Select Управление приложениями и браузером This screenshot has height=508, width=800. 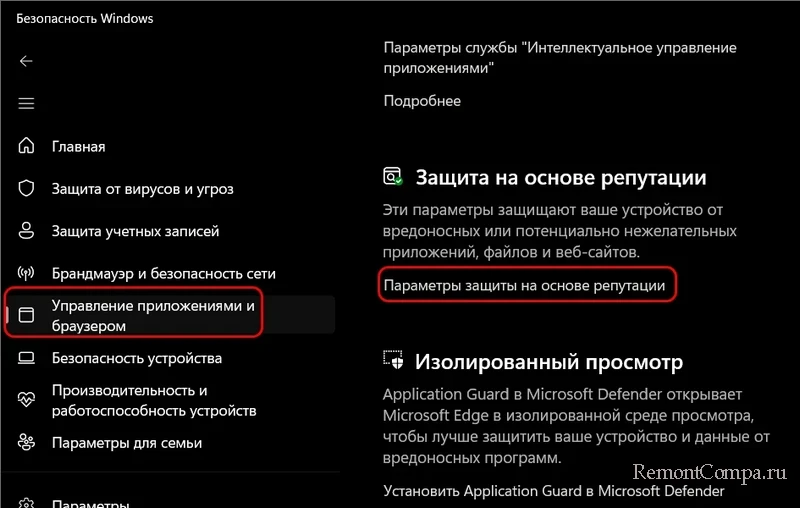point(153,316)
